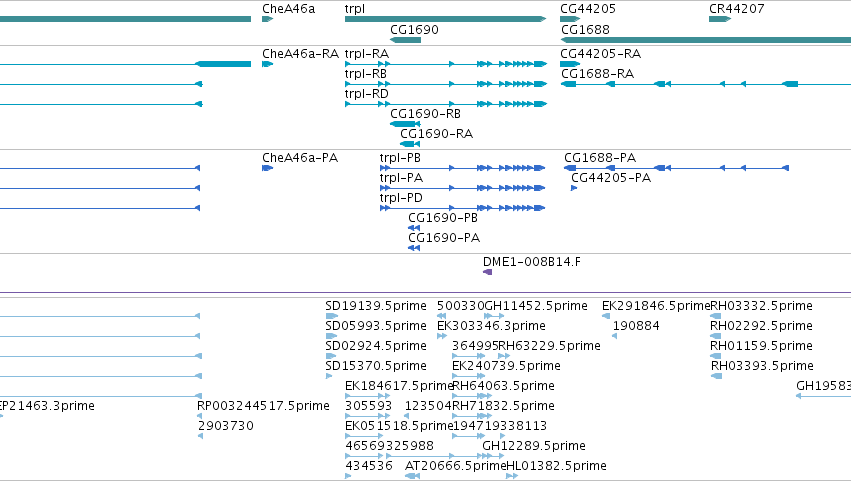Select protein label trpl-PA
This screenshot has width=851, height=481.
click(x=401, y=178)
